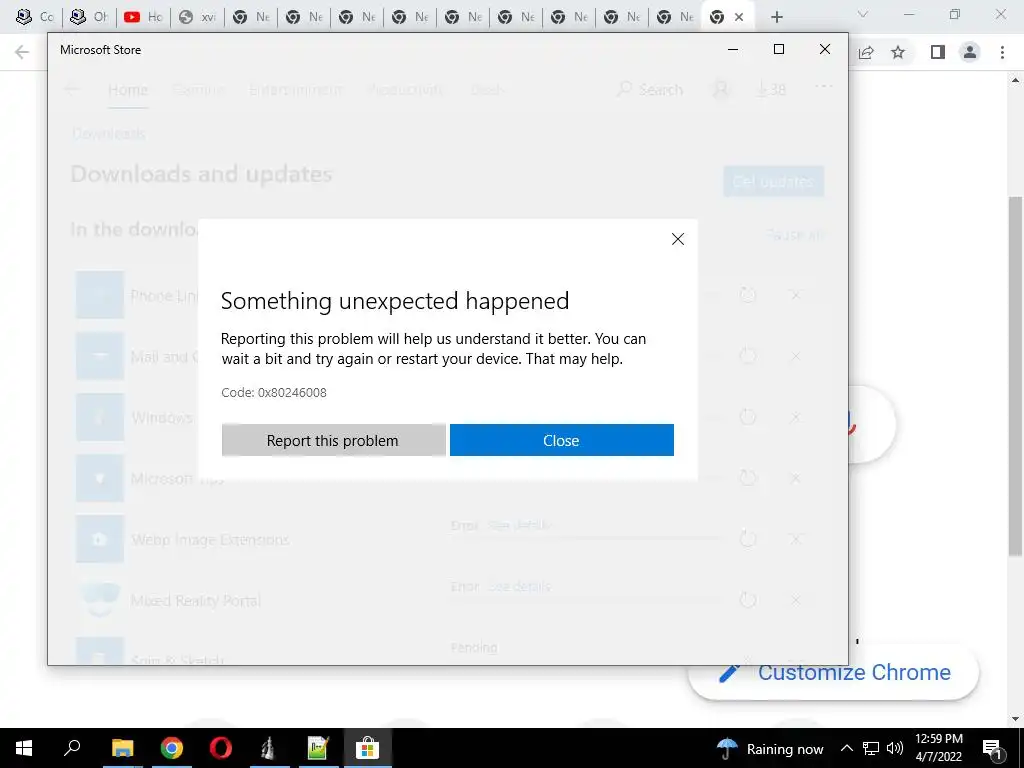Toggle Chrome side panel icon
The width and height of the screenshot is (1024, 768).
[x=938, y=52]
